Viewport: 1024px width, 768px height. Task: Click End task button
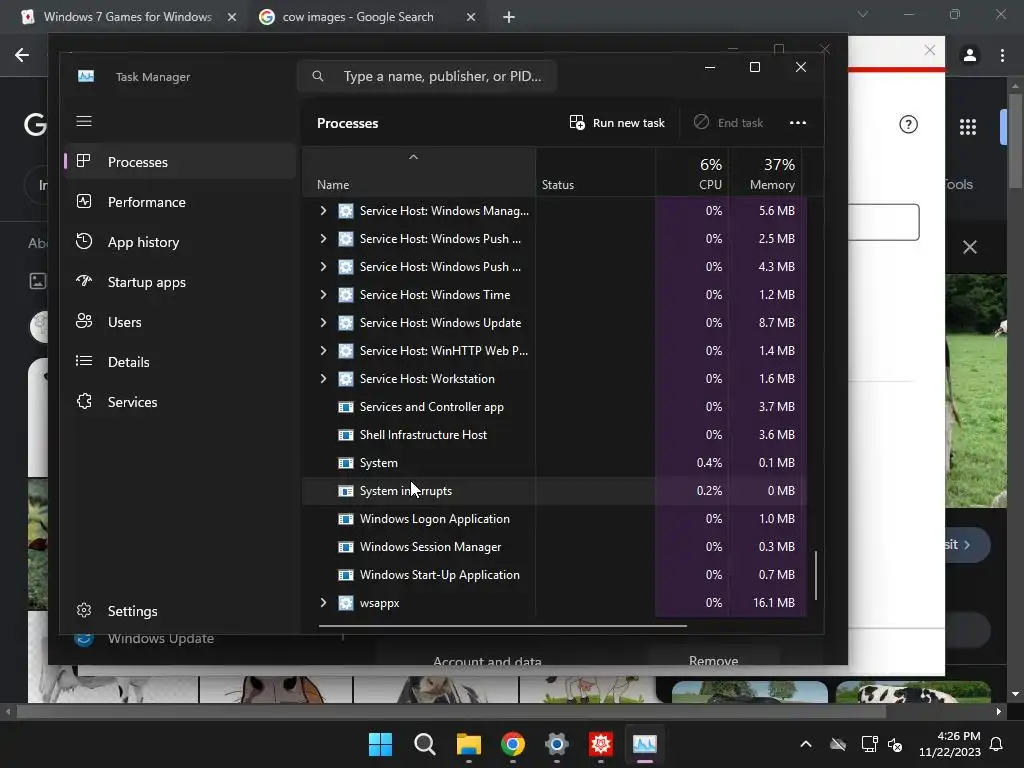tap(728, 123)
